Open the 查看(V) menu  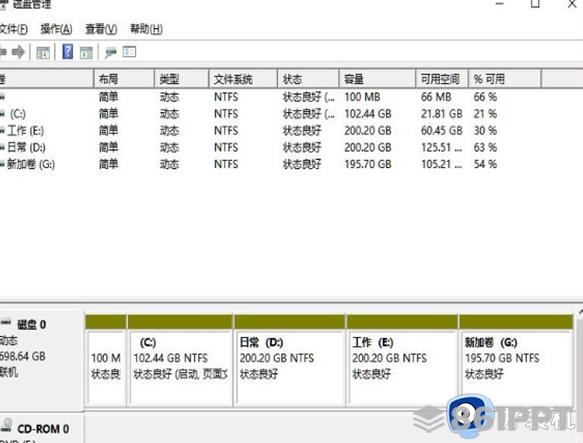pos(101,29)
